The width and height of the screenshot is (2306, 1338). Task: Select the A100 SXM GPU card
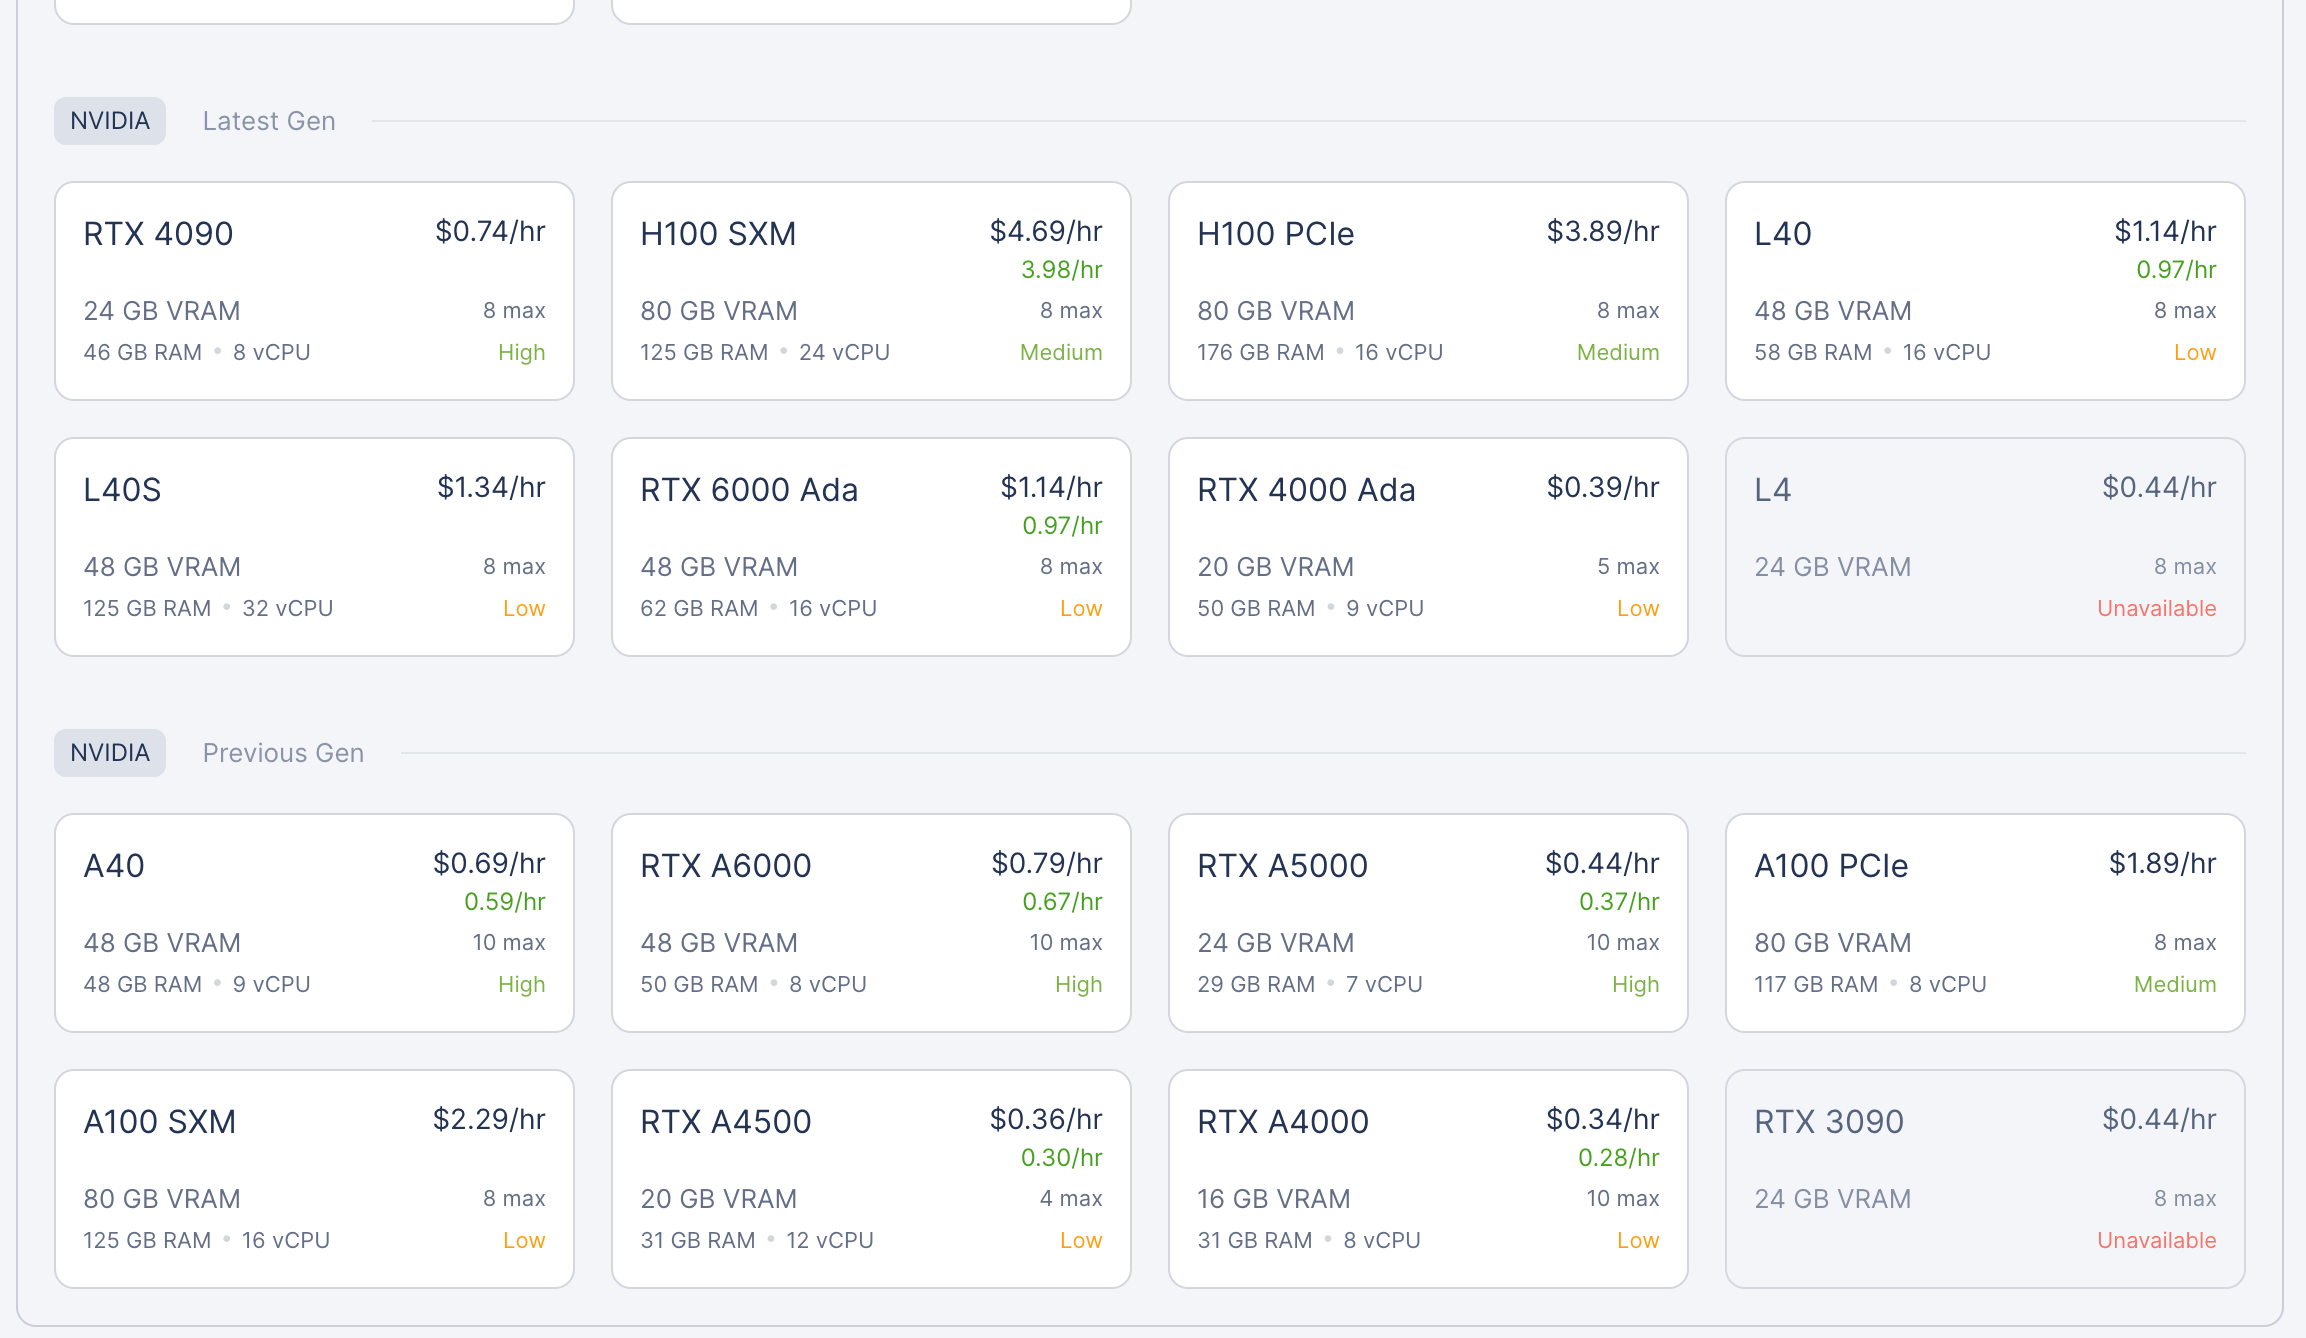tap(314, 1178)
